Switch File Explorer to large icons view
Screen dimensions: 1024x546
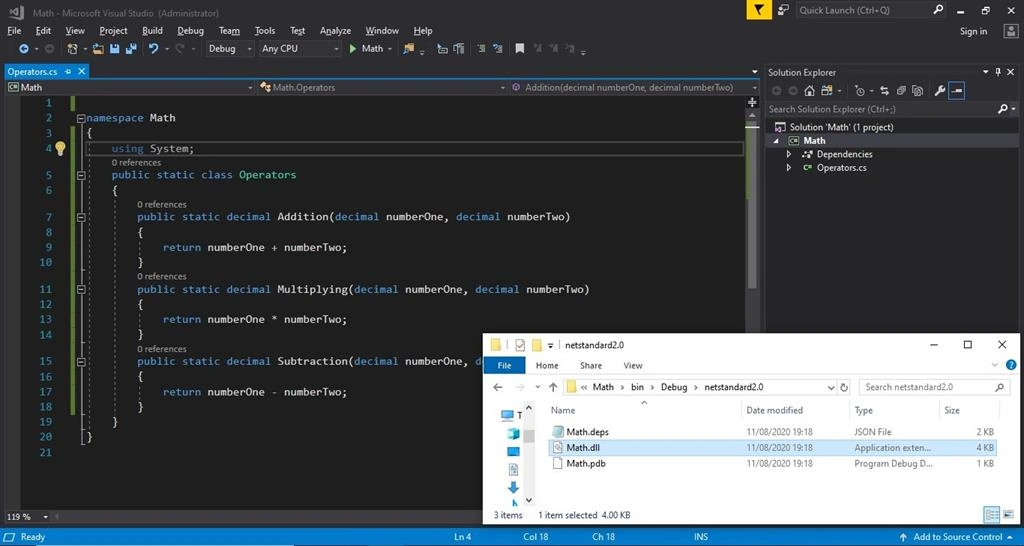[1008, 515]
